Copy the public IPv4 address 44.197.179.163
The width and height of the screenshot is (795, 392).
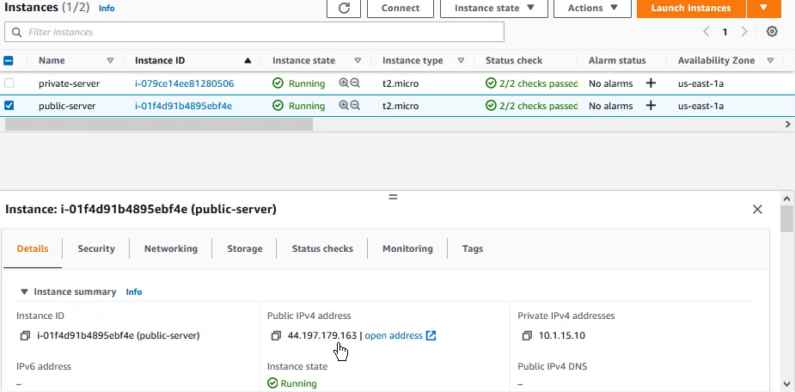tap(276, 336)
